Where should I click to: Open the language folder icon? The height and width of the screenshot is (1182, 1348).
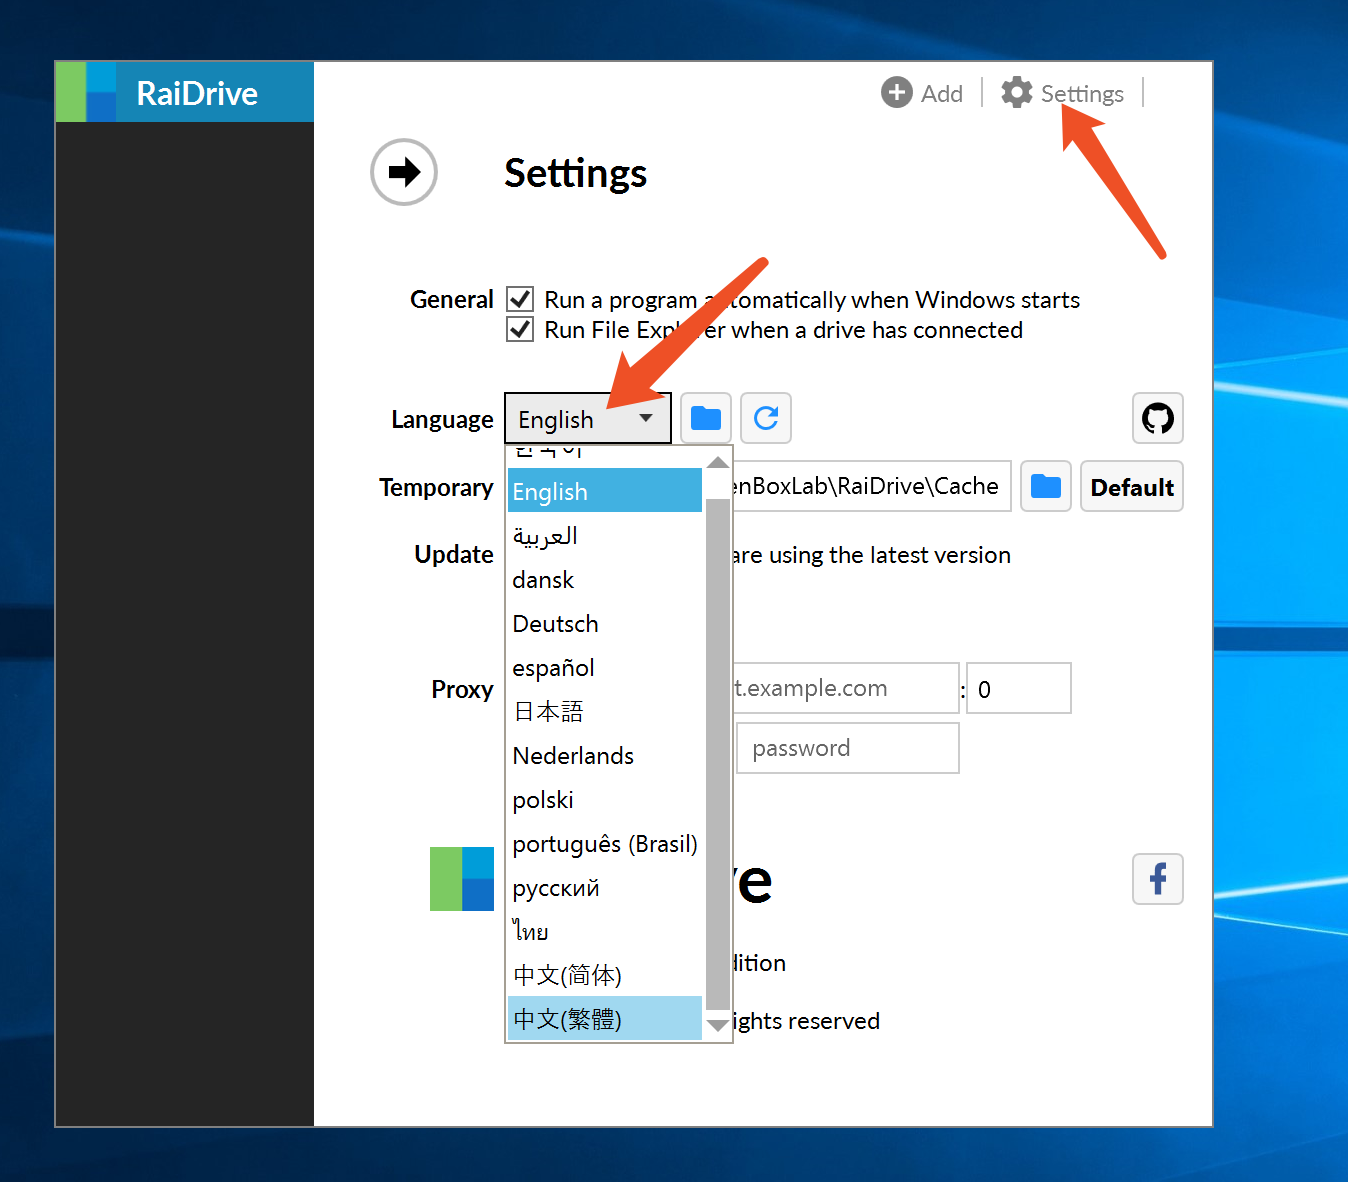point(706,418)
